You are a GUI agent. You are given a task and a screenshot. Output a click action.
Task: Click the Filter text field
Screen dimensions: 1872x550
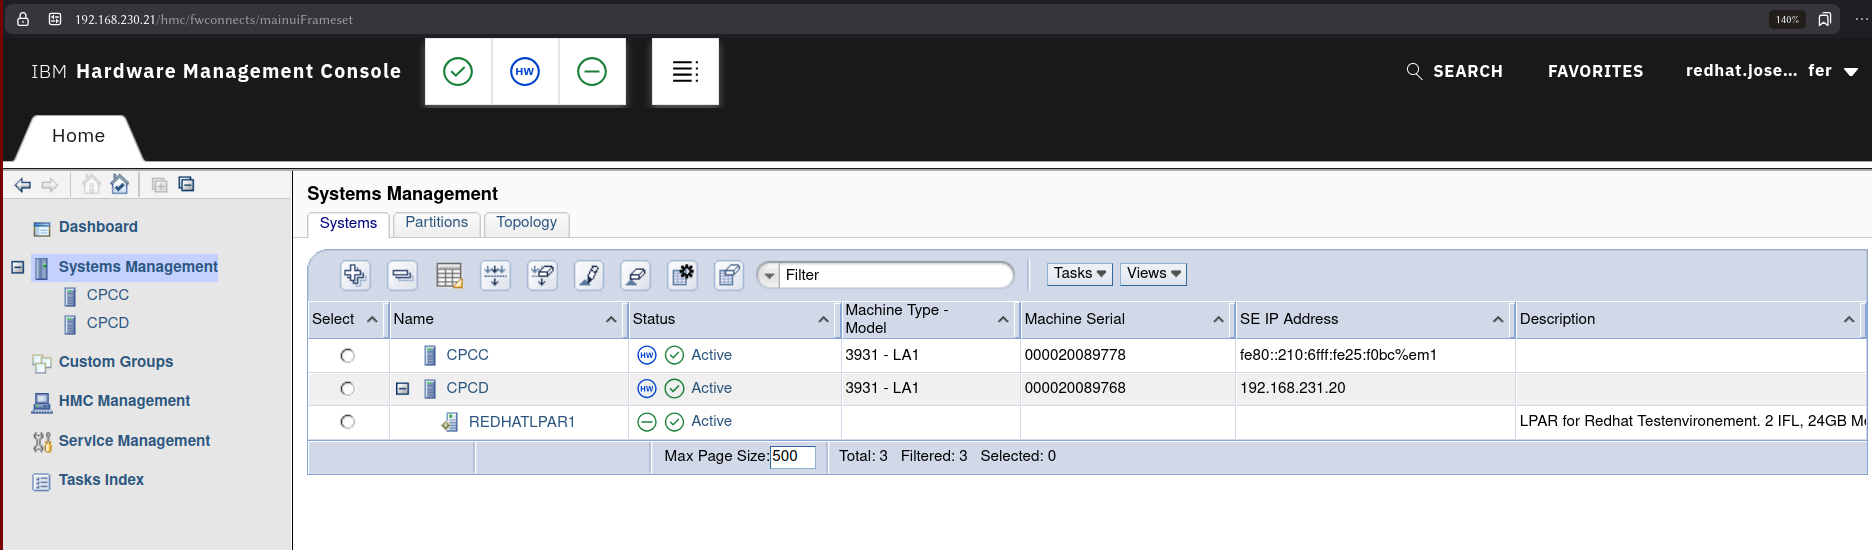coord(895,275)
